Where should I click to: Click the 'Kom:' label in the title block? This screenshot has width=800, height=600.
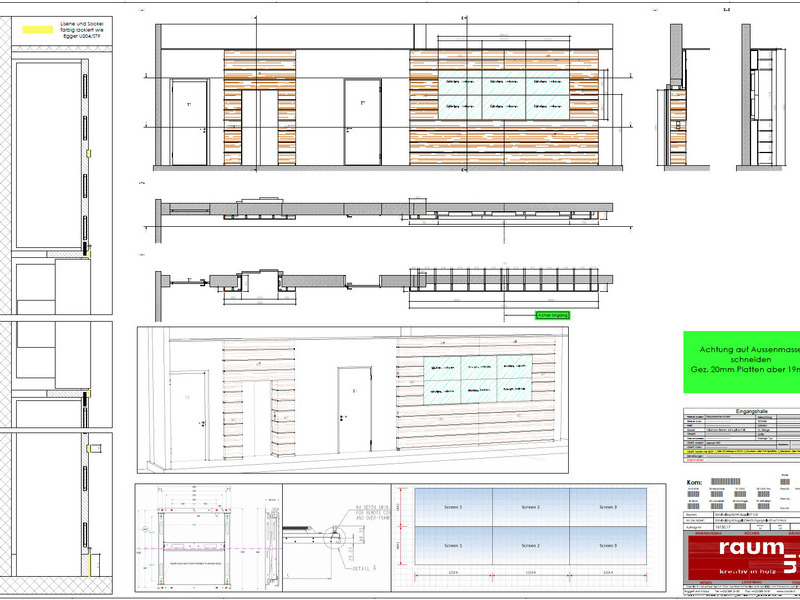(x=694, y=482)
